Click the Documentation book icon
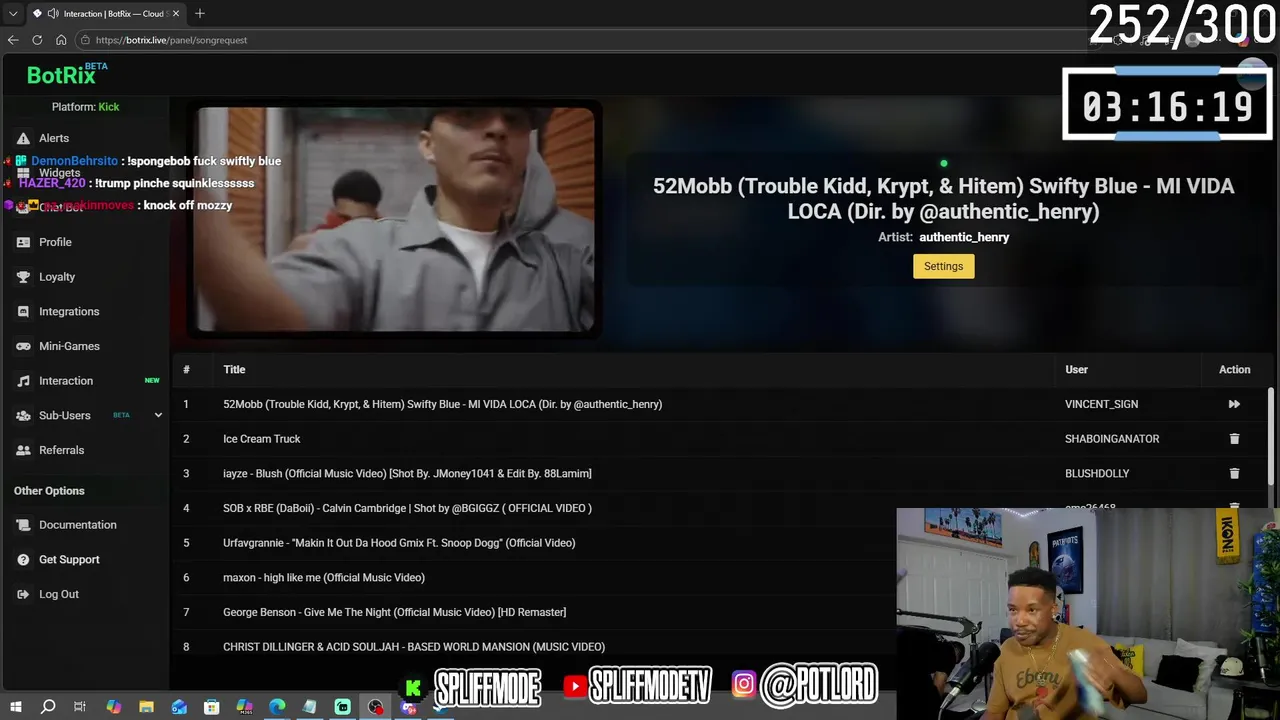The height and width of the screenshot is (720, 1280). (23, 525)
